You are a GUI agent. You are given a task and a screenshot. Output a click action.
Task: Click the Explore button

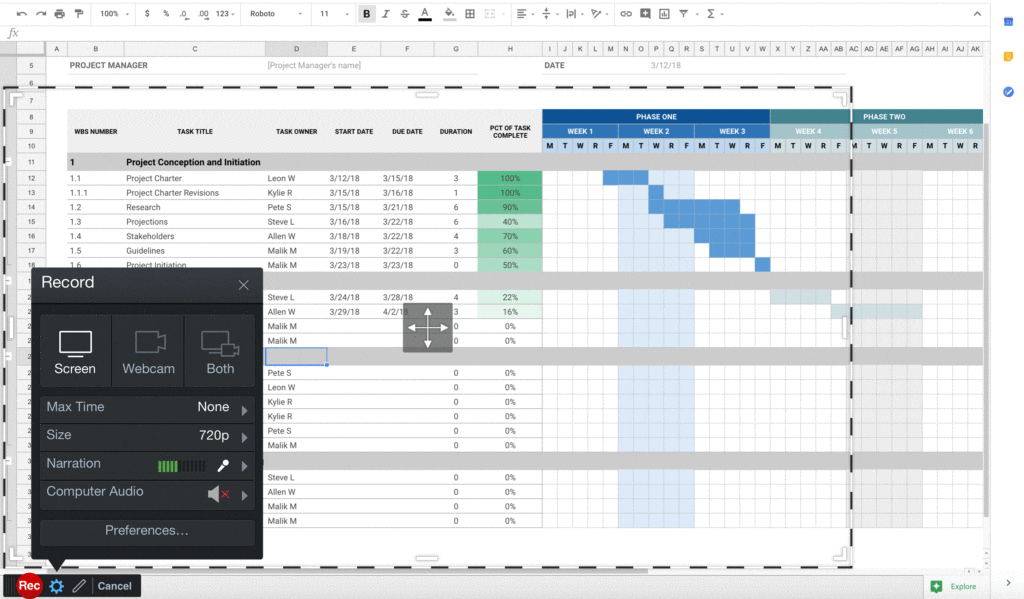954,586
